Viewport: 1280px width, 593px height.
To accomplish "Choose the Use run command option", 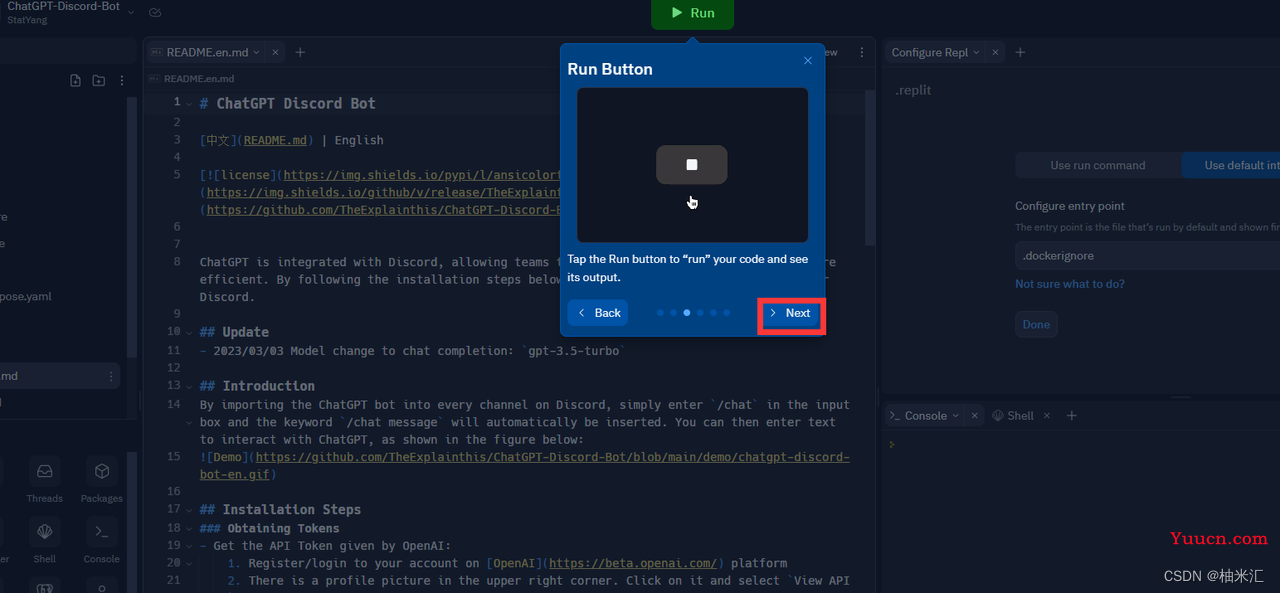I will (1098, 165).
